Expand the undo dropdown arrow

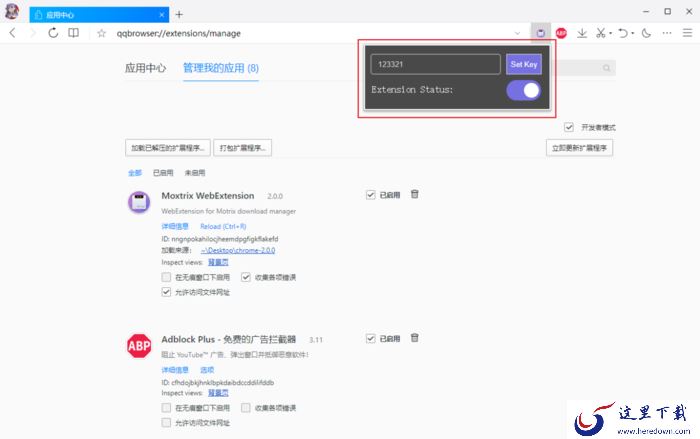pos(633,33)
